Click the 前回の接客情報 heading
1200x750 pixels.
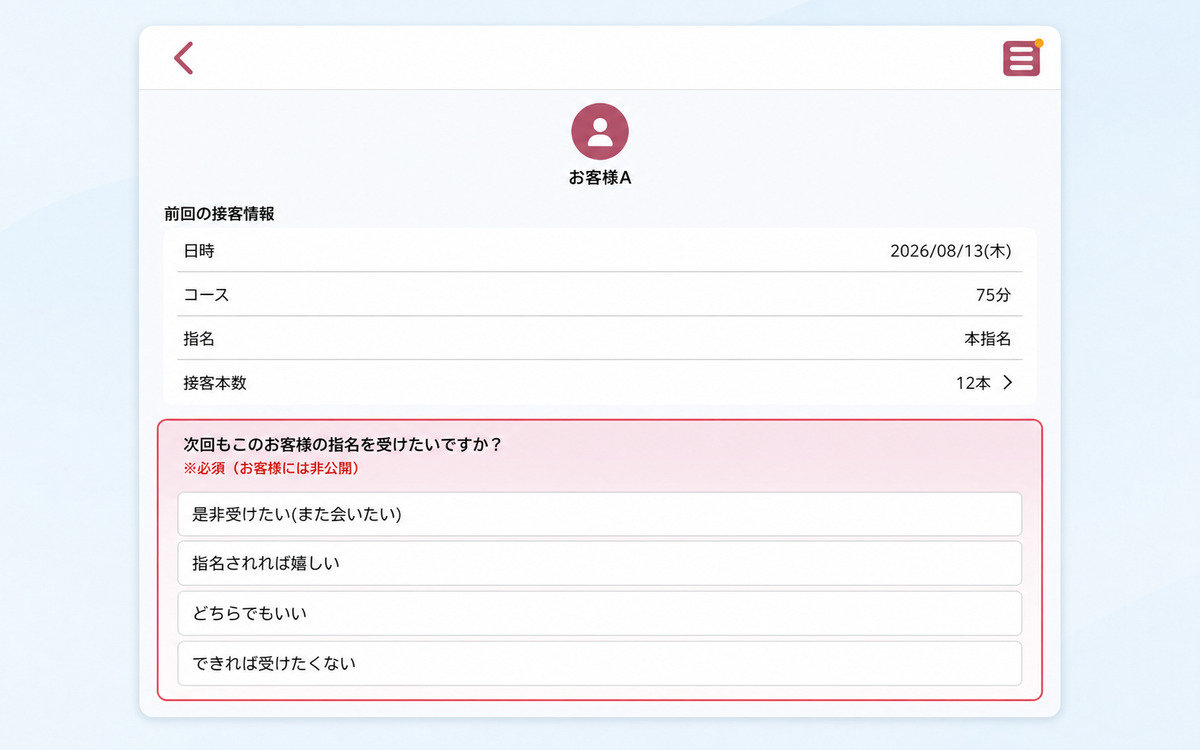click(220, 213)
